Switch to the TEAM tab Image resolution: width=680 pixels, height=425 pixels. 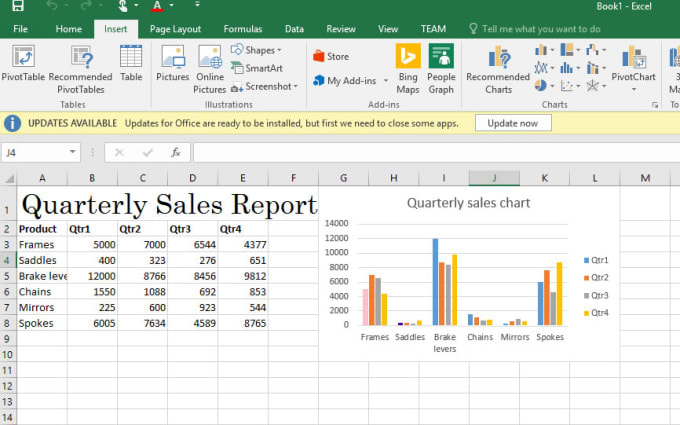433,29
